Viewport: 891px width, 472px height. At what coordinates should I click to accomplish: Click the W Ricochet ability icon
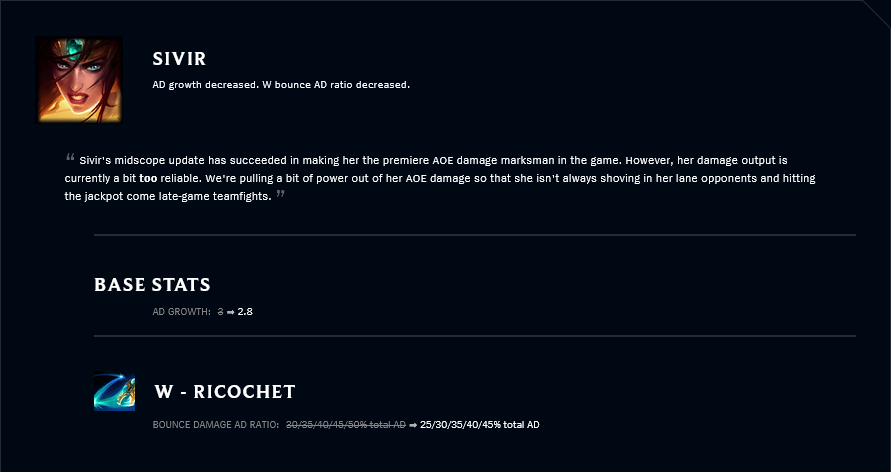tap(114, 391)
